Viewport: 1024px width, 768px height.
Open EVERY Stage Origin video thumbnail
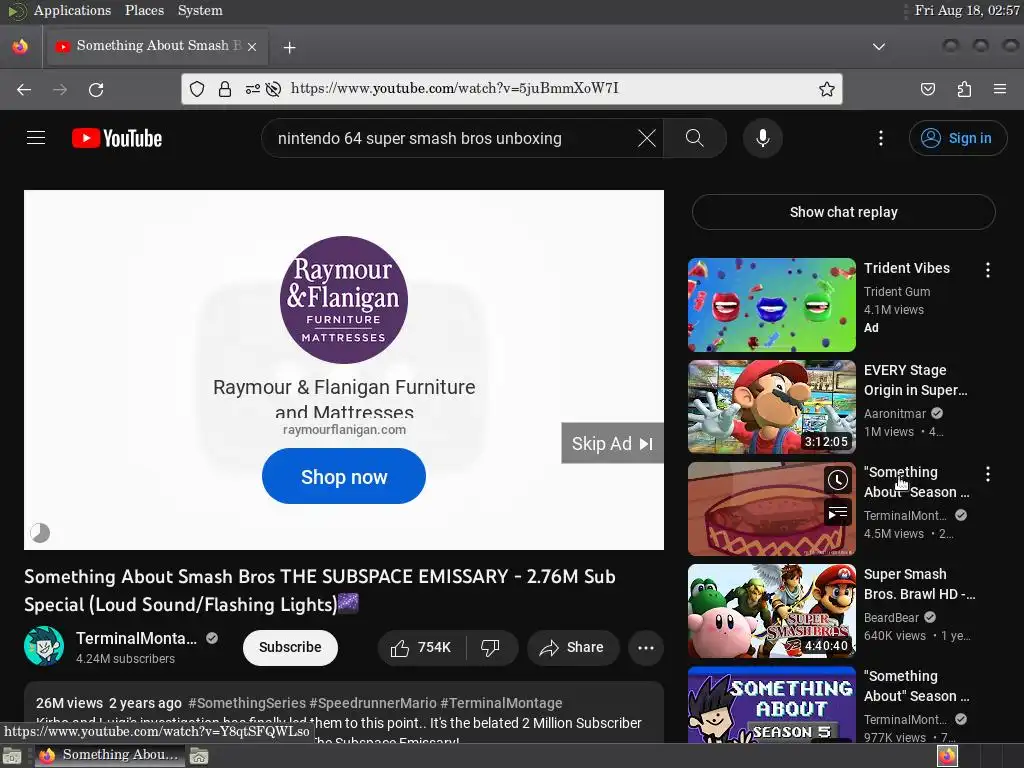pos(771,407)
